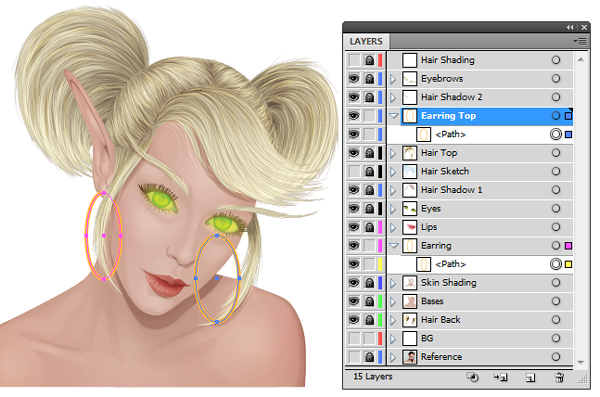Screen dimensions: 600x397
Task: Show the Hair Shading layer
Action: click(x=354, y=60)
